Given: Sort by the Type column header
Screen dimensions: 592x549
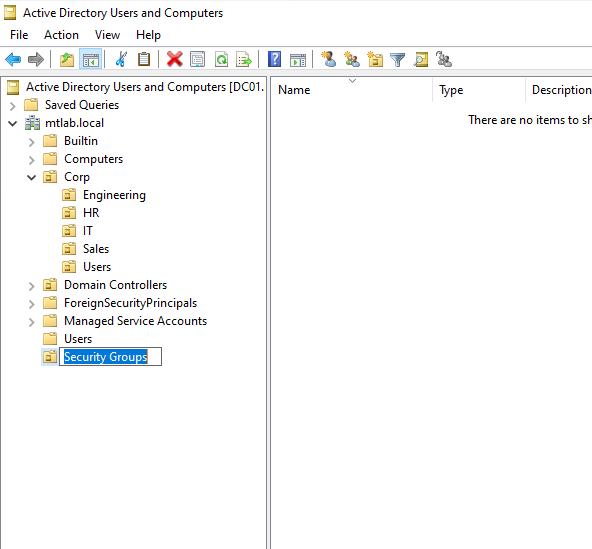Looking at the screenshot, I should [x=479, y=90].
